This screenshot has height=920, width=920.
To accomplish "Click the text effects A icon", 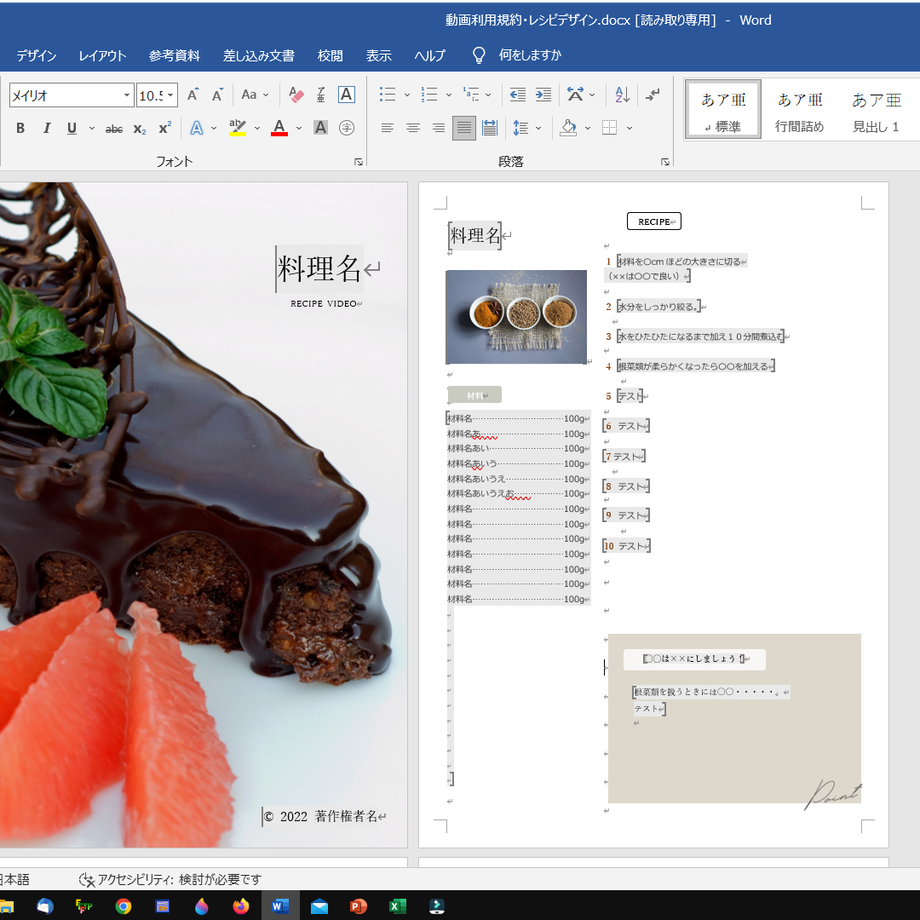I will point(197,128).
